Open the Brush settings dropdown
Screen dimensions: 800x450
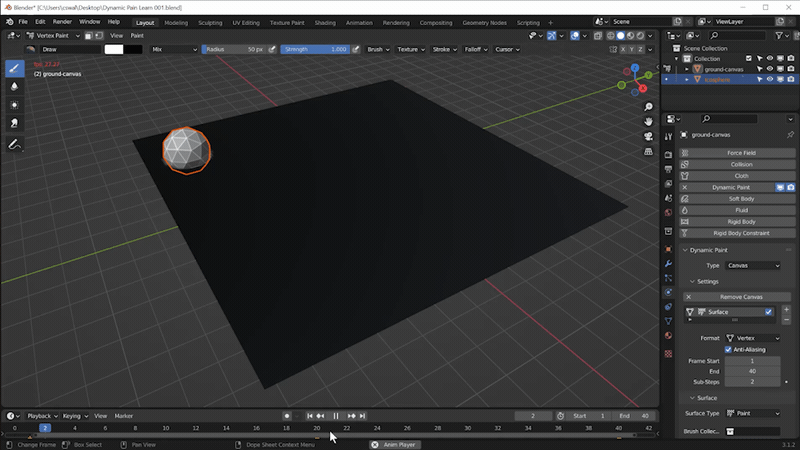click(x=378, y=49)
